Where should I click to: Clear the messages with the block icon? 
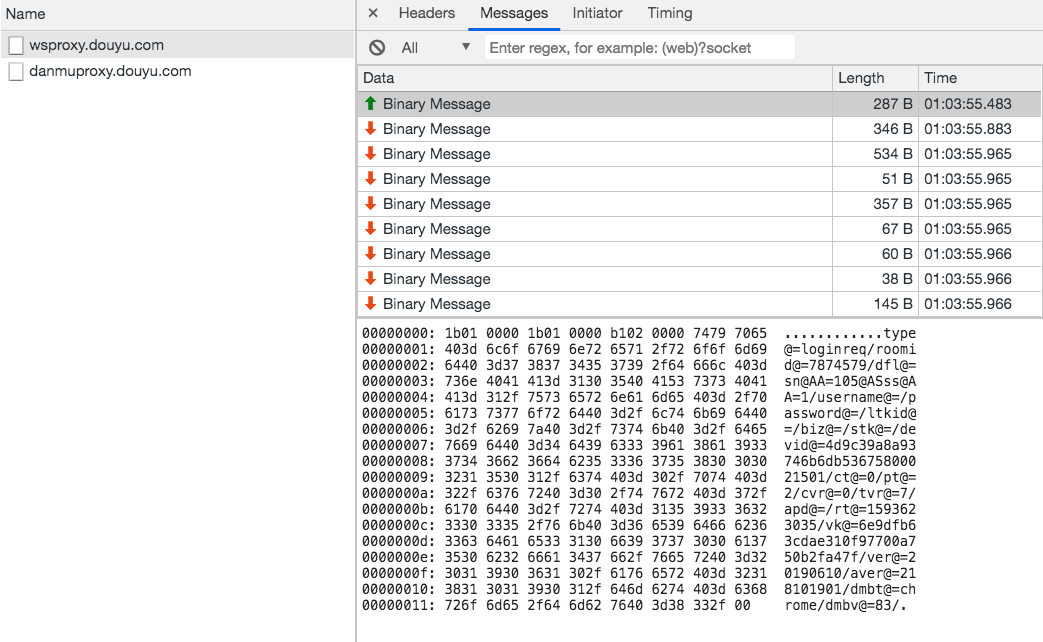tap(377, 48)
